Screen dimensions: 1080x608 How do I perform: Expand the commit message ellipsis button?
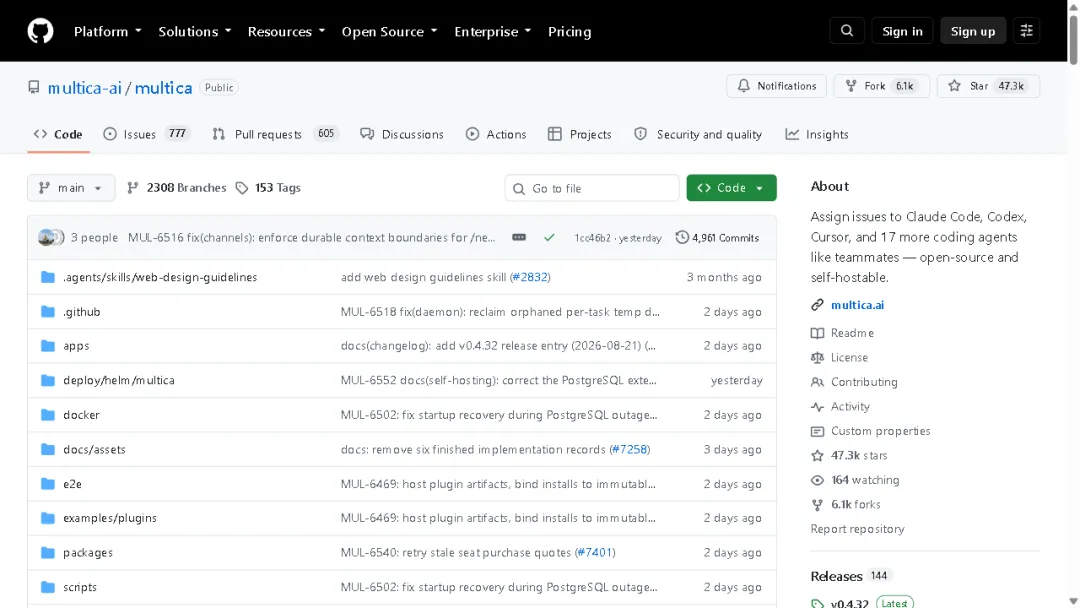click(519, 238)
